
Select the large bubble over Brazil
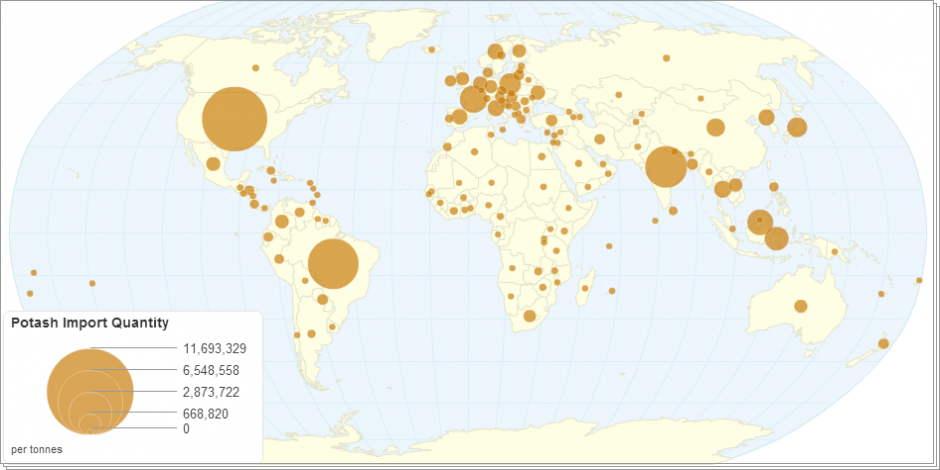point(333,264)
